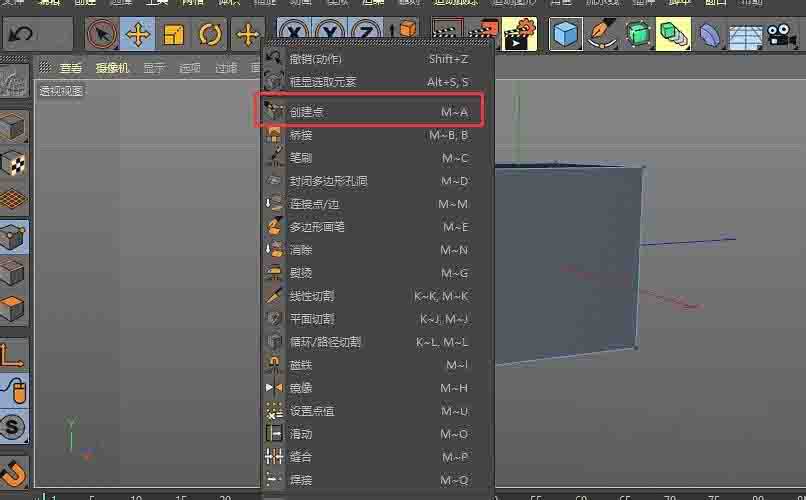Image resolution: width=806 pixels, height=500 pixels.
Task: Choose 框显选取元素 menu entry
Action: pyautogui.click(x=378, y=82)
